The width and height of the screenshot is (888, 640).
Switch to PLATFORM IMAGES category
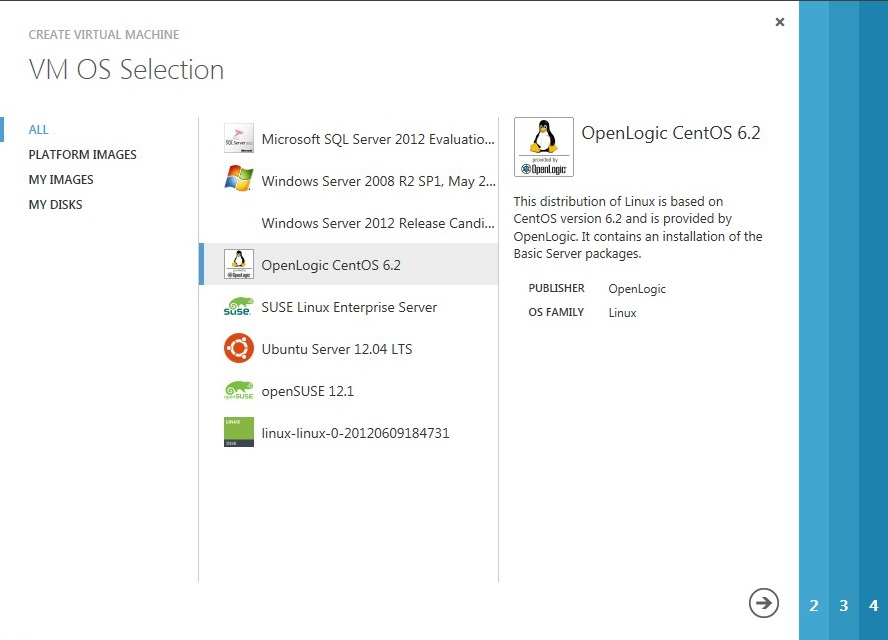click(x=82, y=155)
